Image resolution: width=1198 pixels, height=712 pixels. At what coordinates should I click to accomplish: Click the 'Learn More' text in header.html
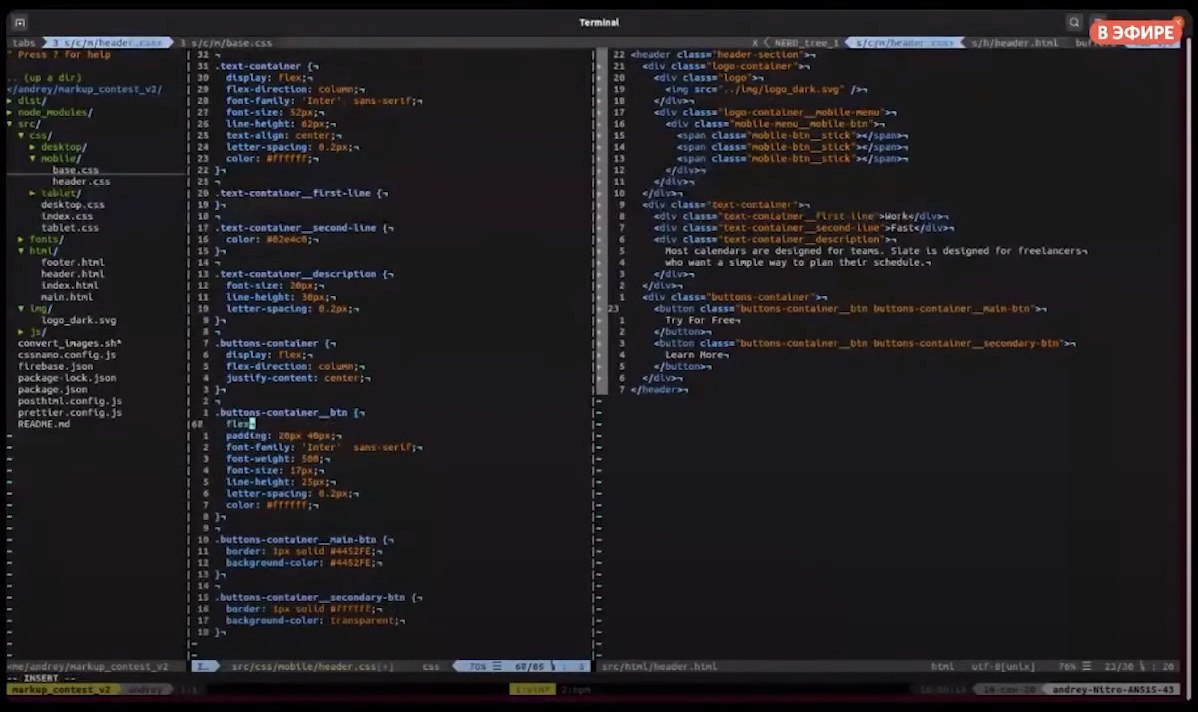click(x=695, y=354)
